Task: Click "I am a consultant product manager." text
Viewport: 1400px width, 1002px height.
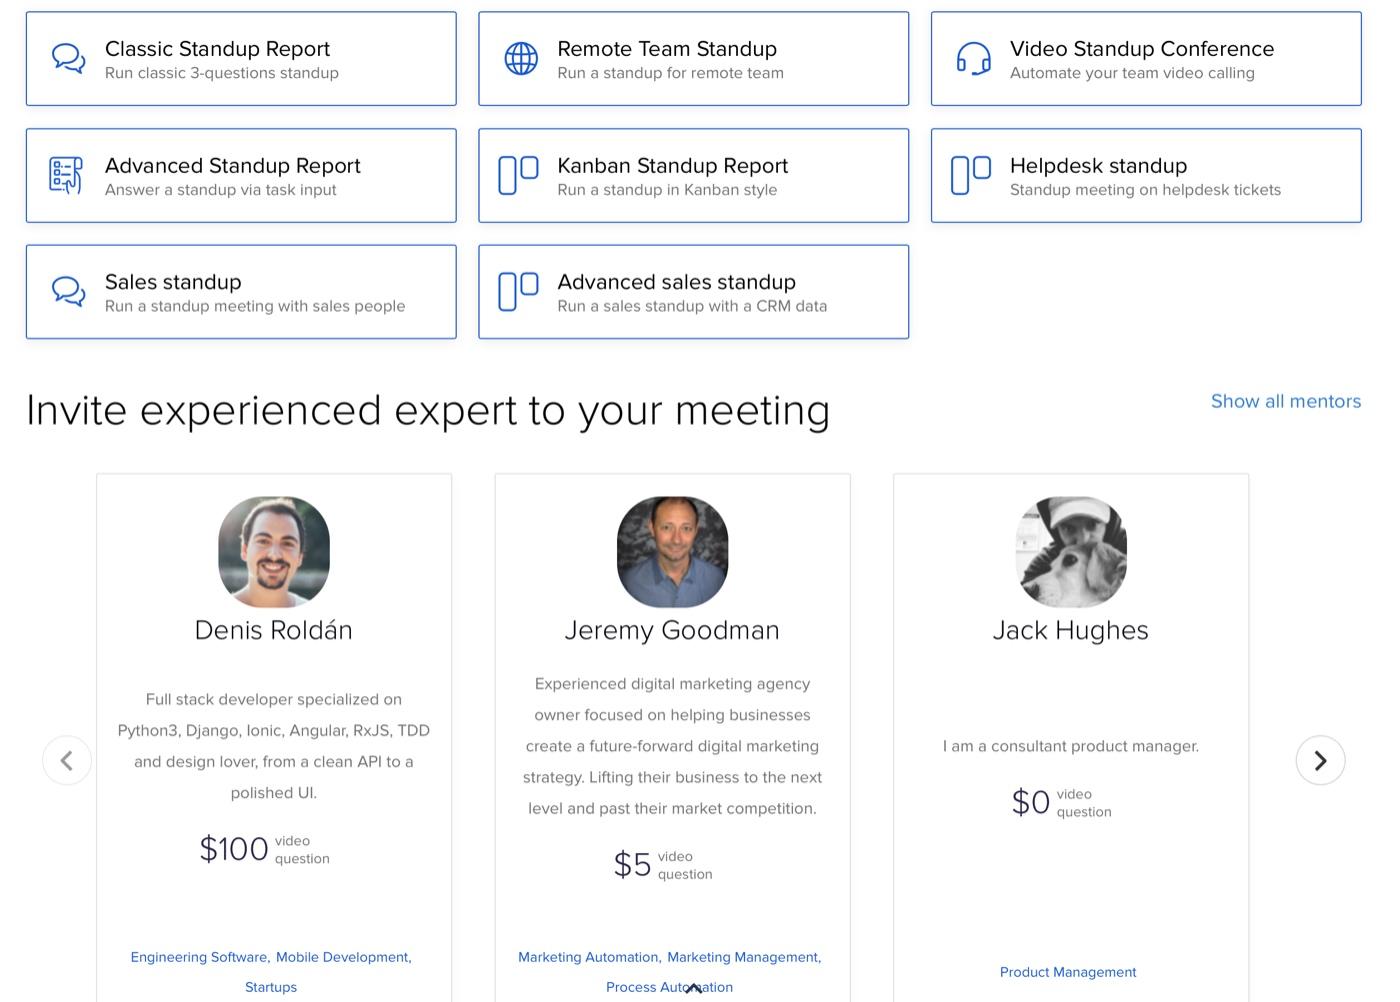Action: click(x=1071, y=746)
